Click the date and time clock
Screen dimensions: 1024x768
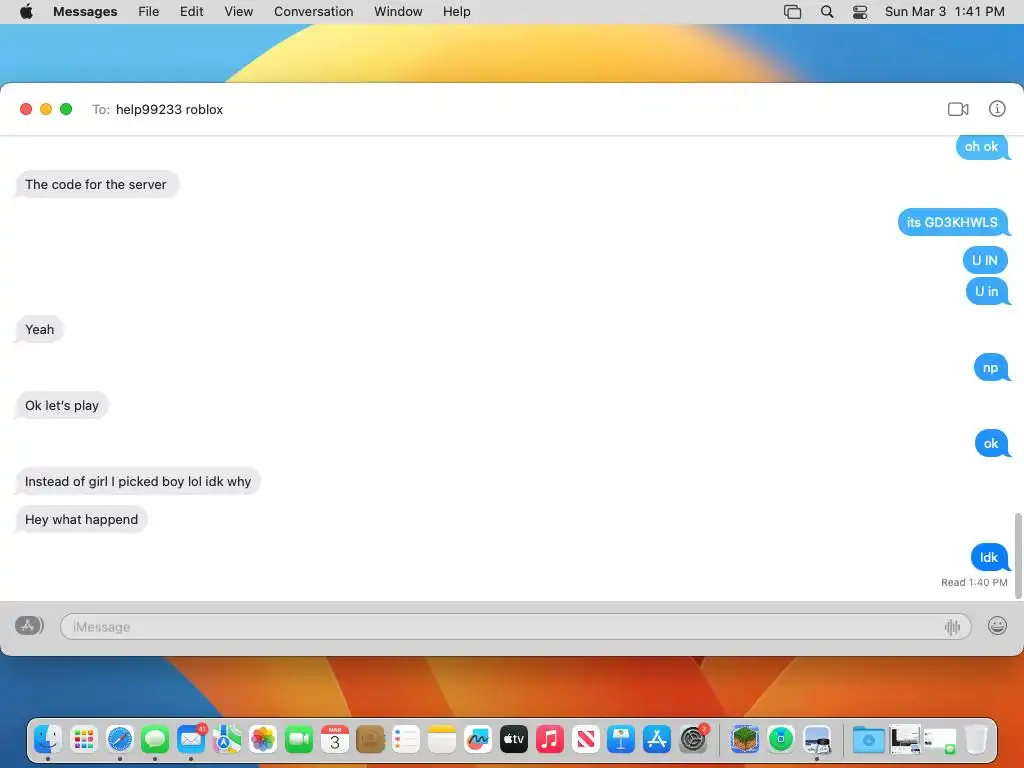944,12
